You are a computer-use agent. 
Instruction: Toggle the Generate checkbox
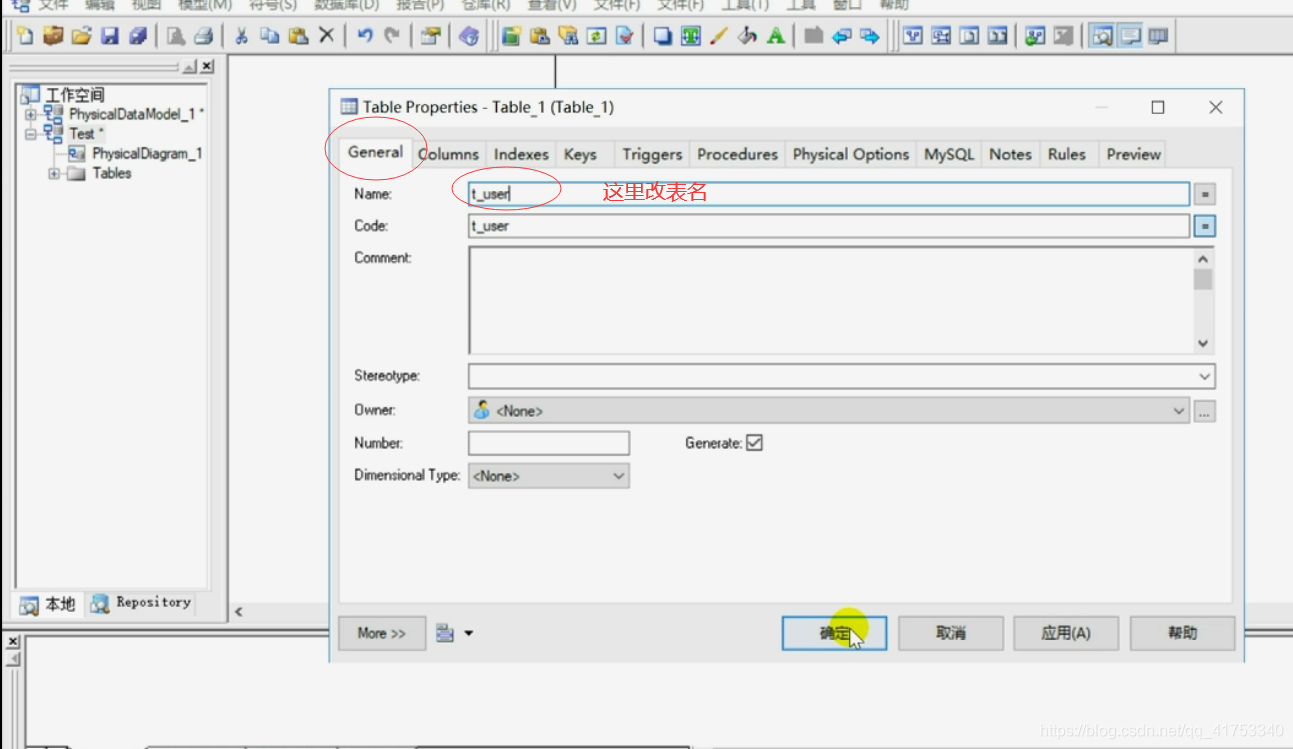pos(754,442)
